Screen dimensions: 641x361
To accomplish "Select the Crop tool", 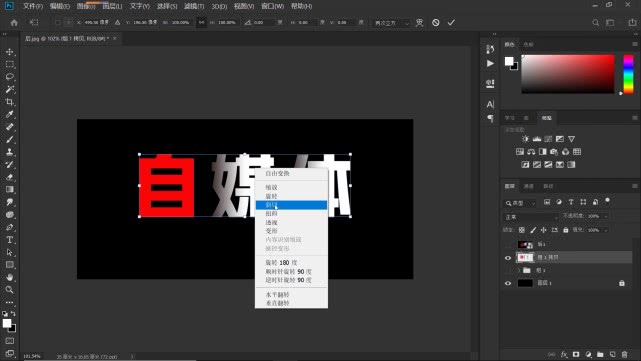I will (10, 102).
